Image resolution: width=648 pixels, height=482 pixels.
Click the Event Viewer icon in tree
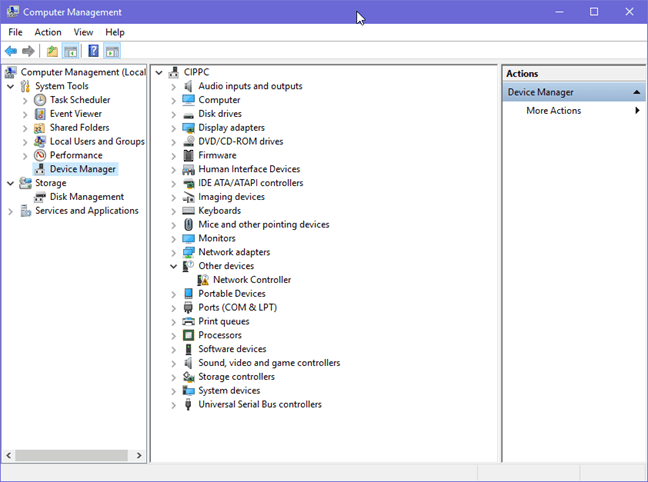40,114
